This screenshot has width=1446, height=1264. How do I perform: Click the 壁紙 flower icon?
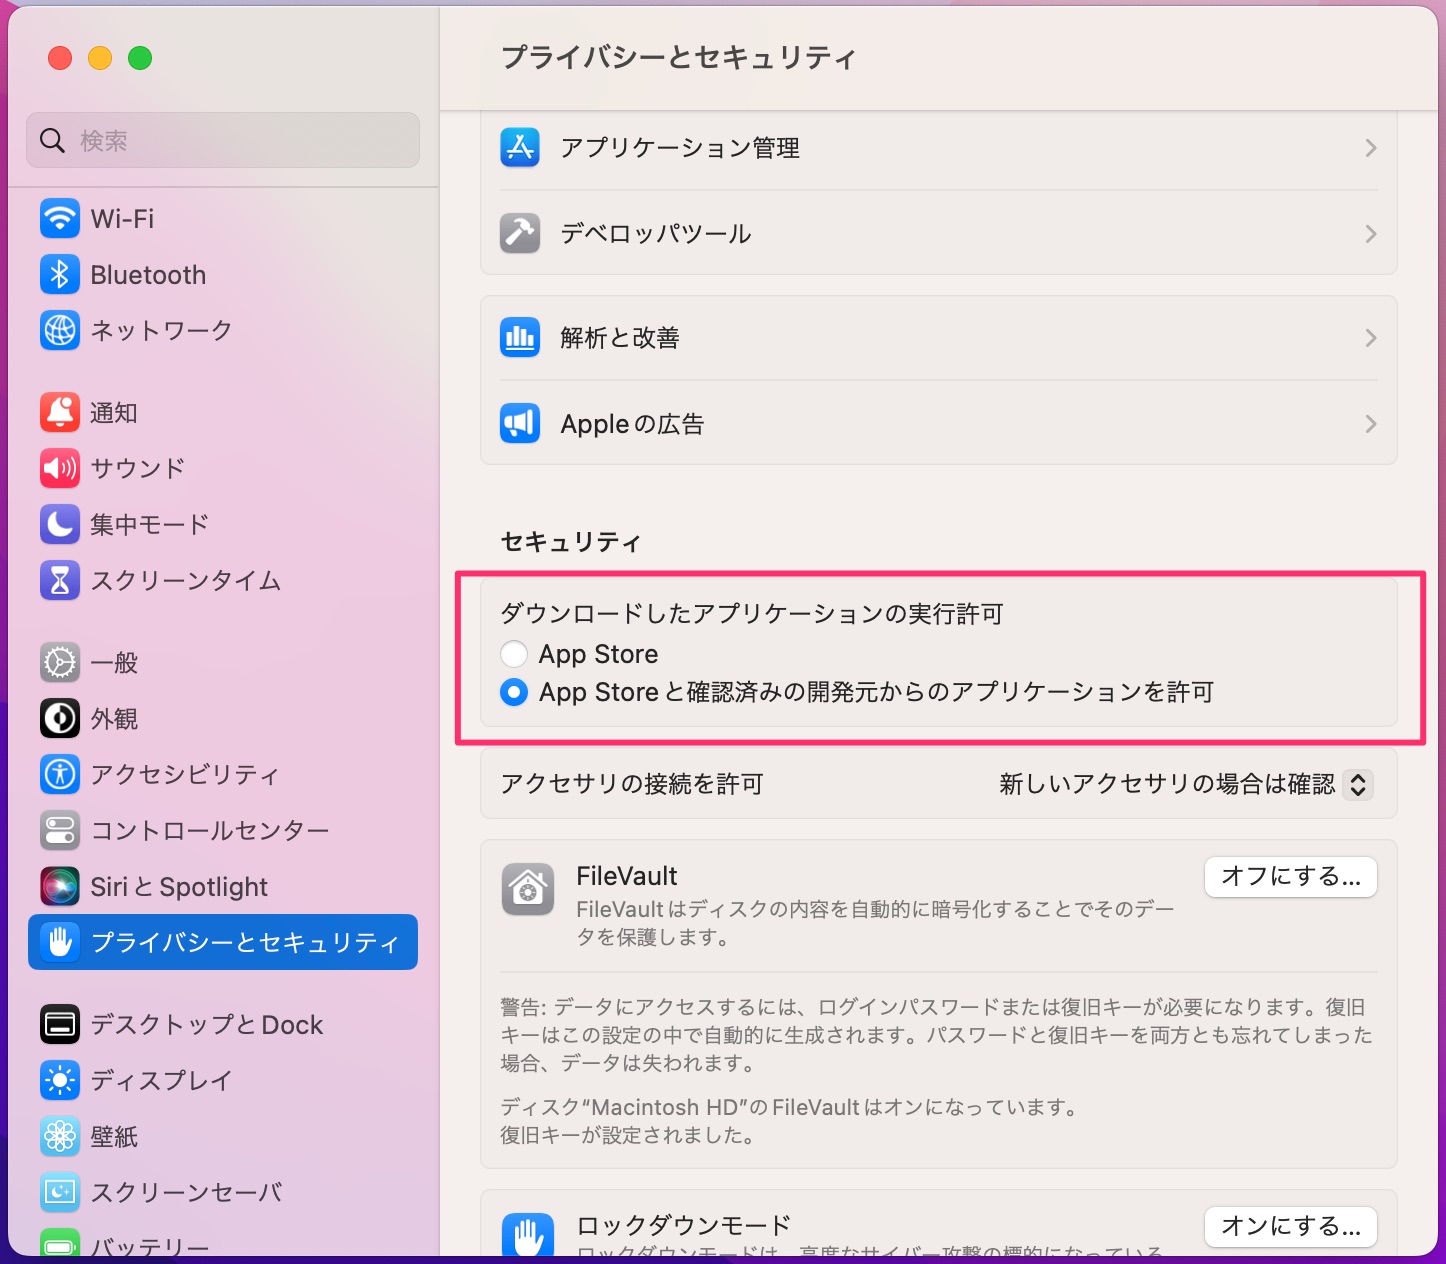point(60,1136)
